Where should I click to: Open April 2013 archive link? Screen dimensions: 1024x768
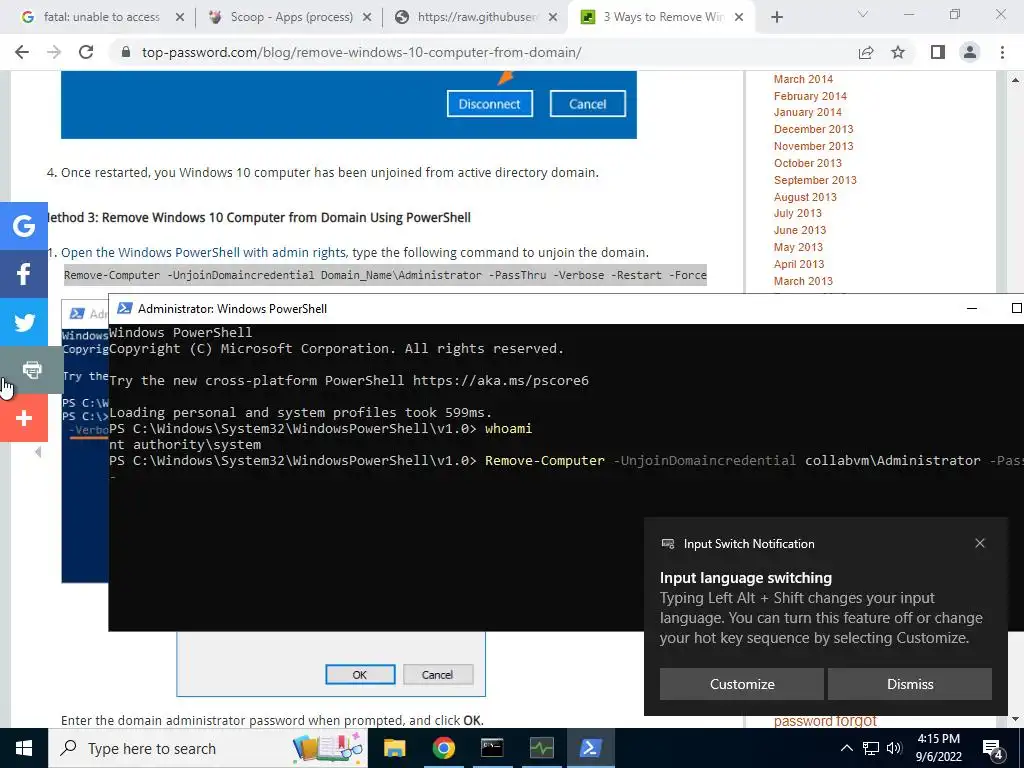[x=799, y=264]
